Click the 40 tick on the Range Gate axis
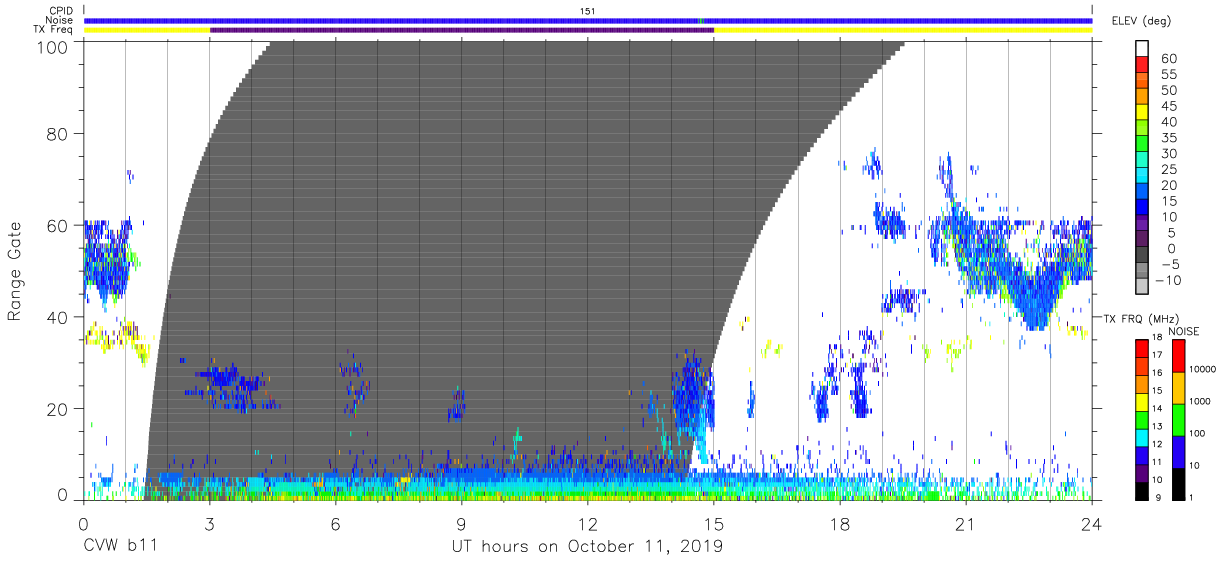Viewport: 1228px width, 567px height. coord(58,317)
